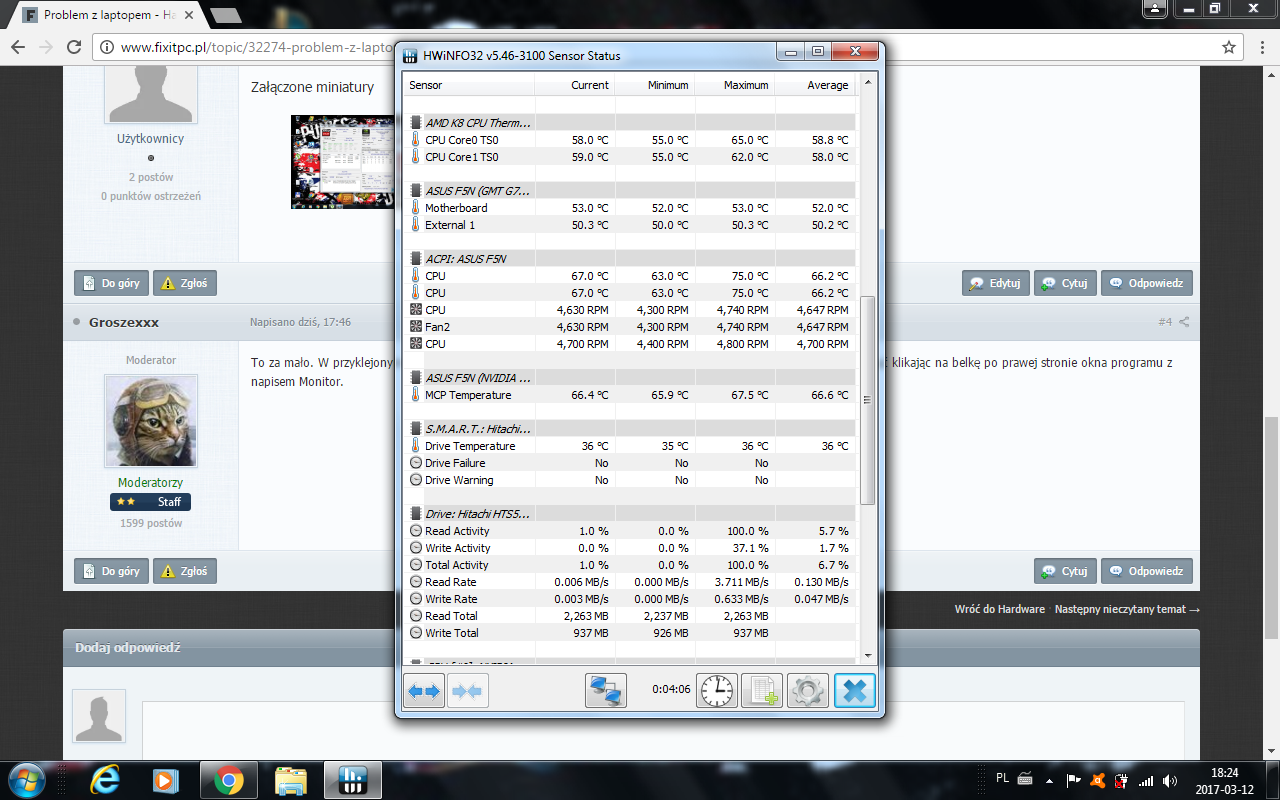Reload the forum page in Chrome
This screenshot has width=1280, height=800.
point(73,47)
